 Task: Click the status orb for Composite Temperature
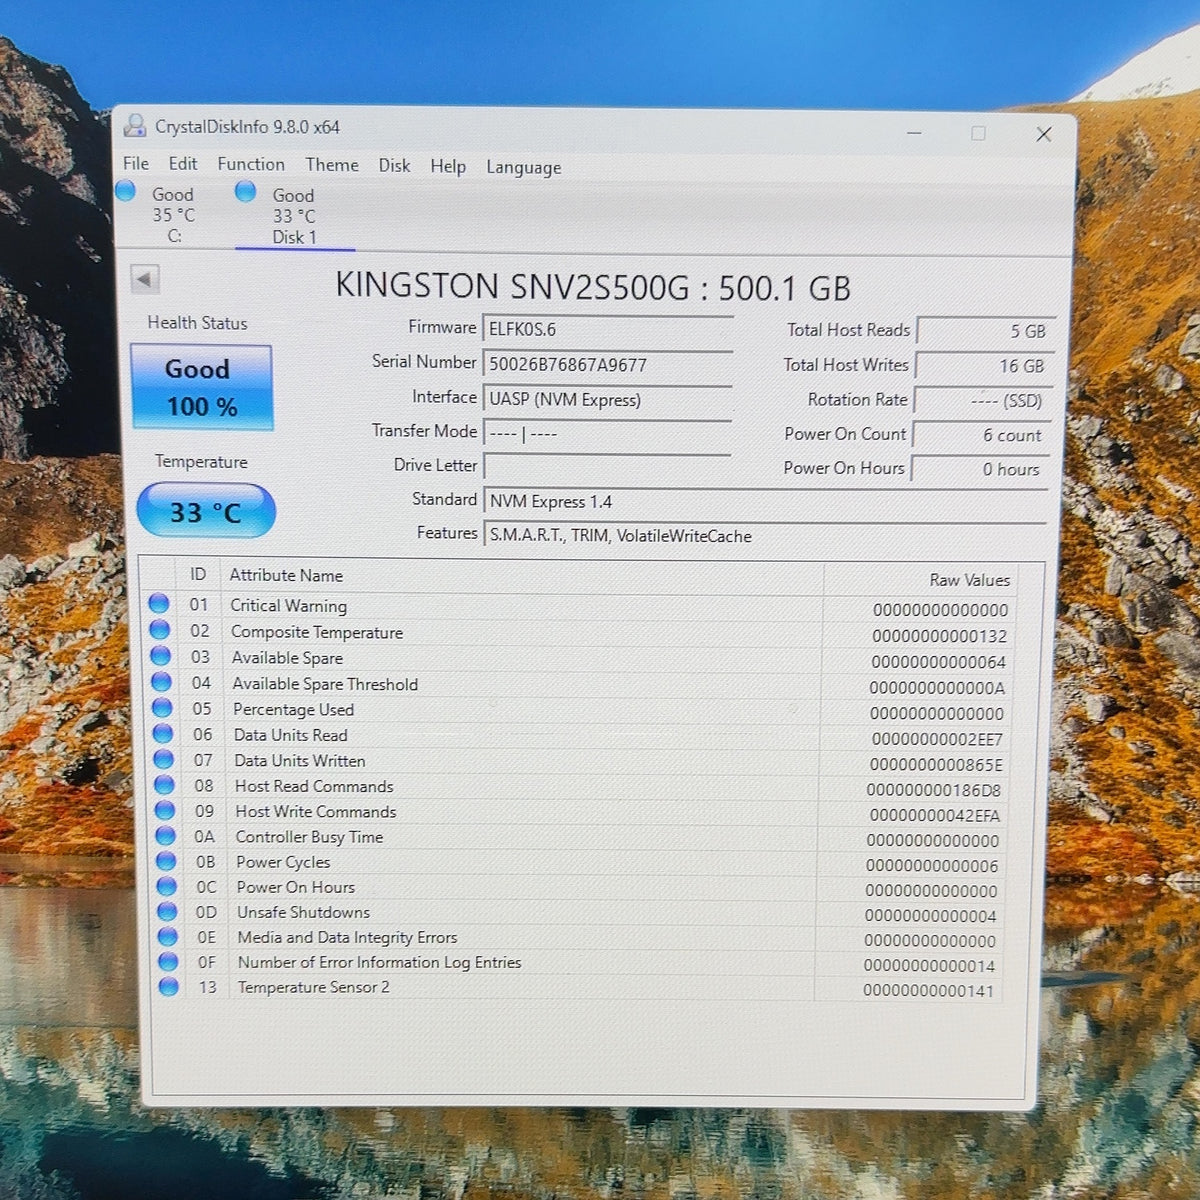point(159,629)
